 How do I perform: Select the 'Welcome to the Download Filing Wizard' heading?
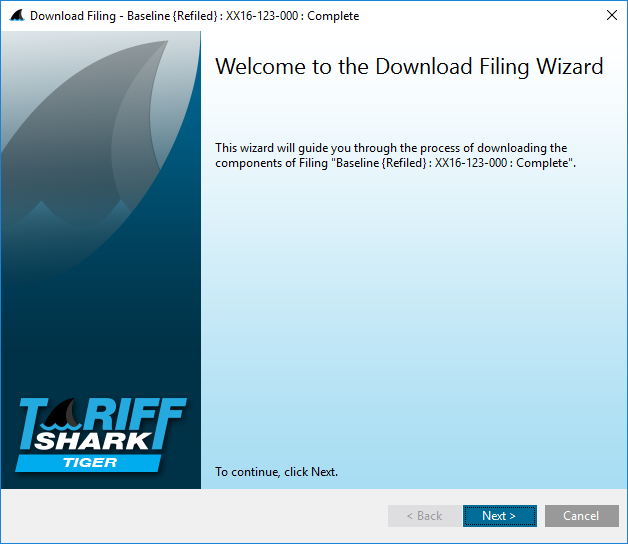tap(409, 66)
